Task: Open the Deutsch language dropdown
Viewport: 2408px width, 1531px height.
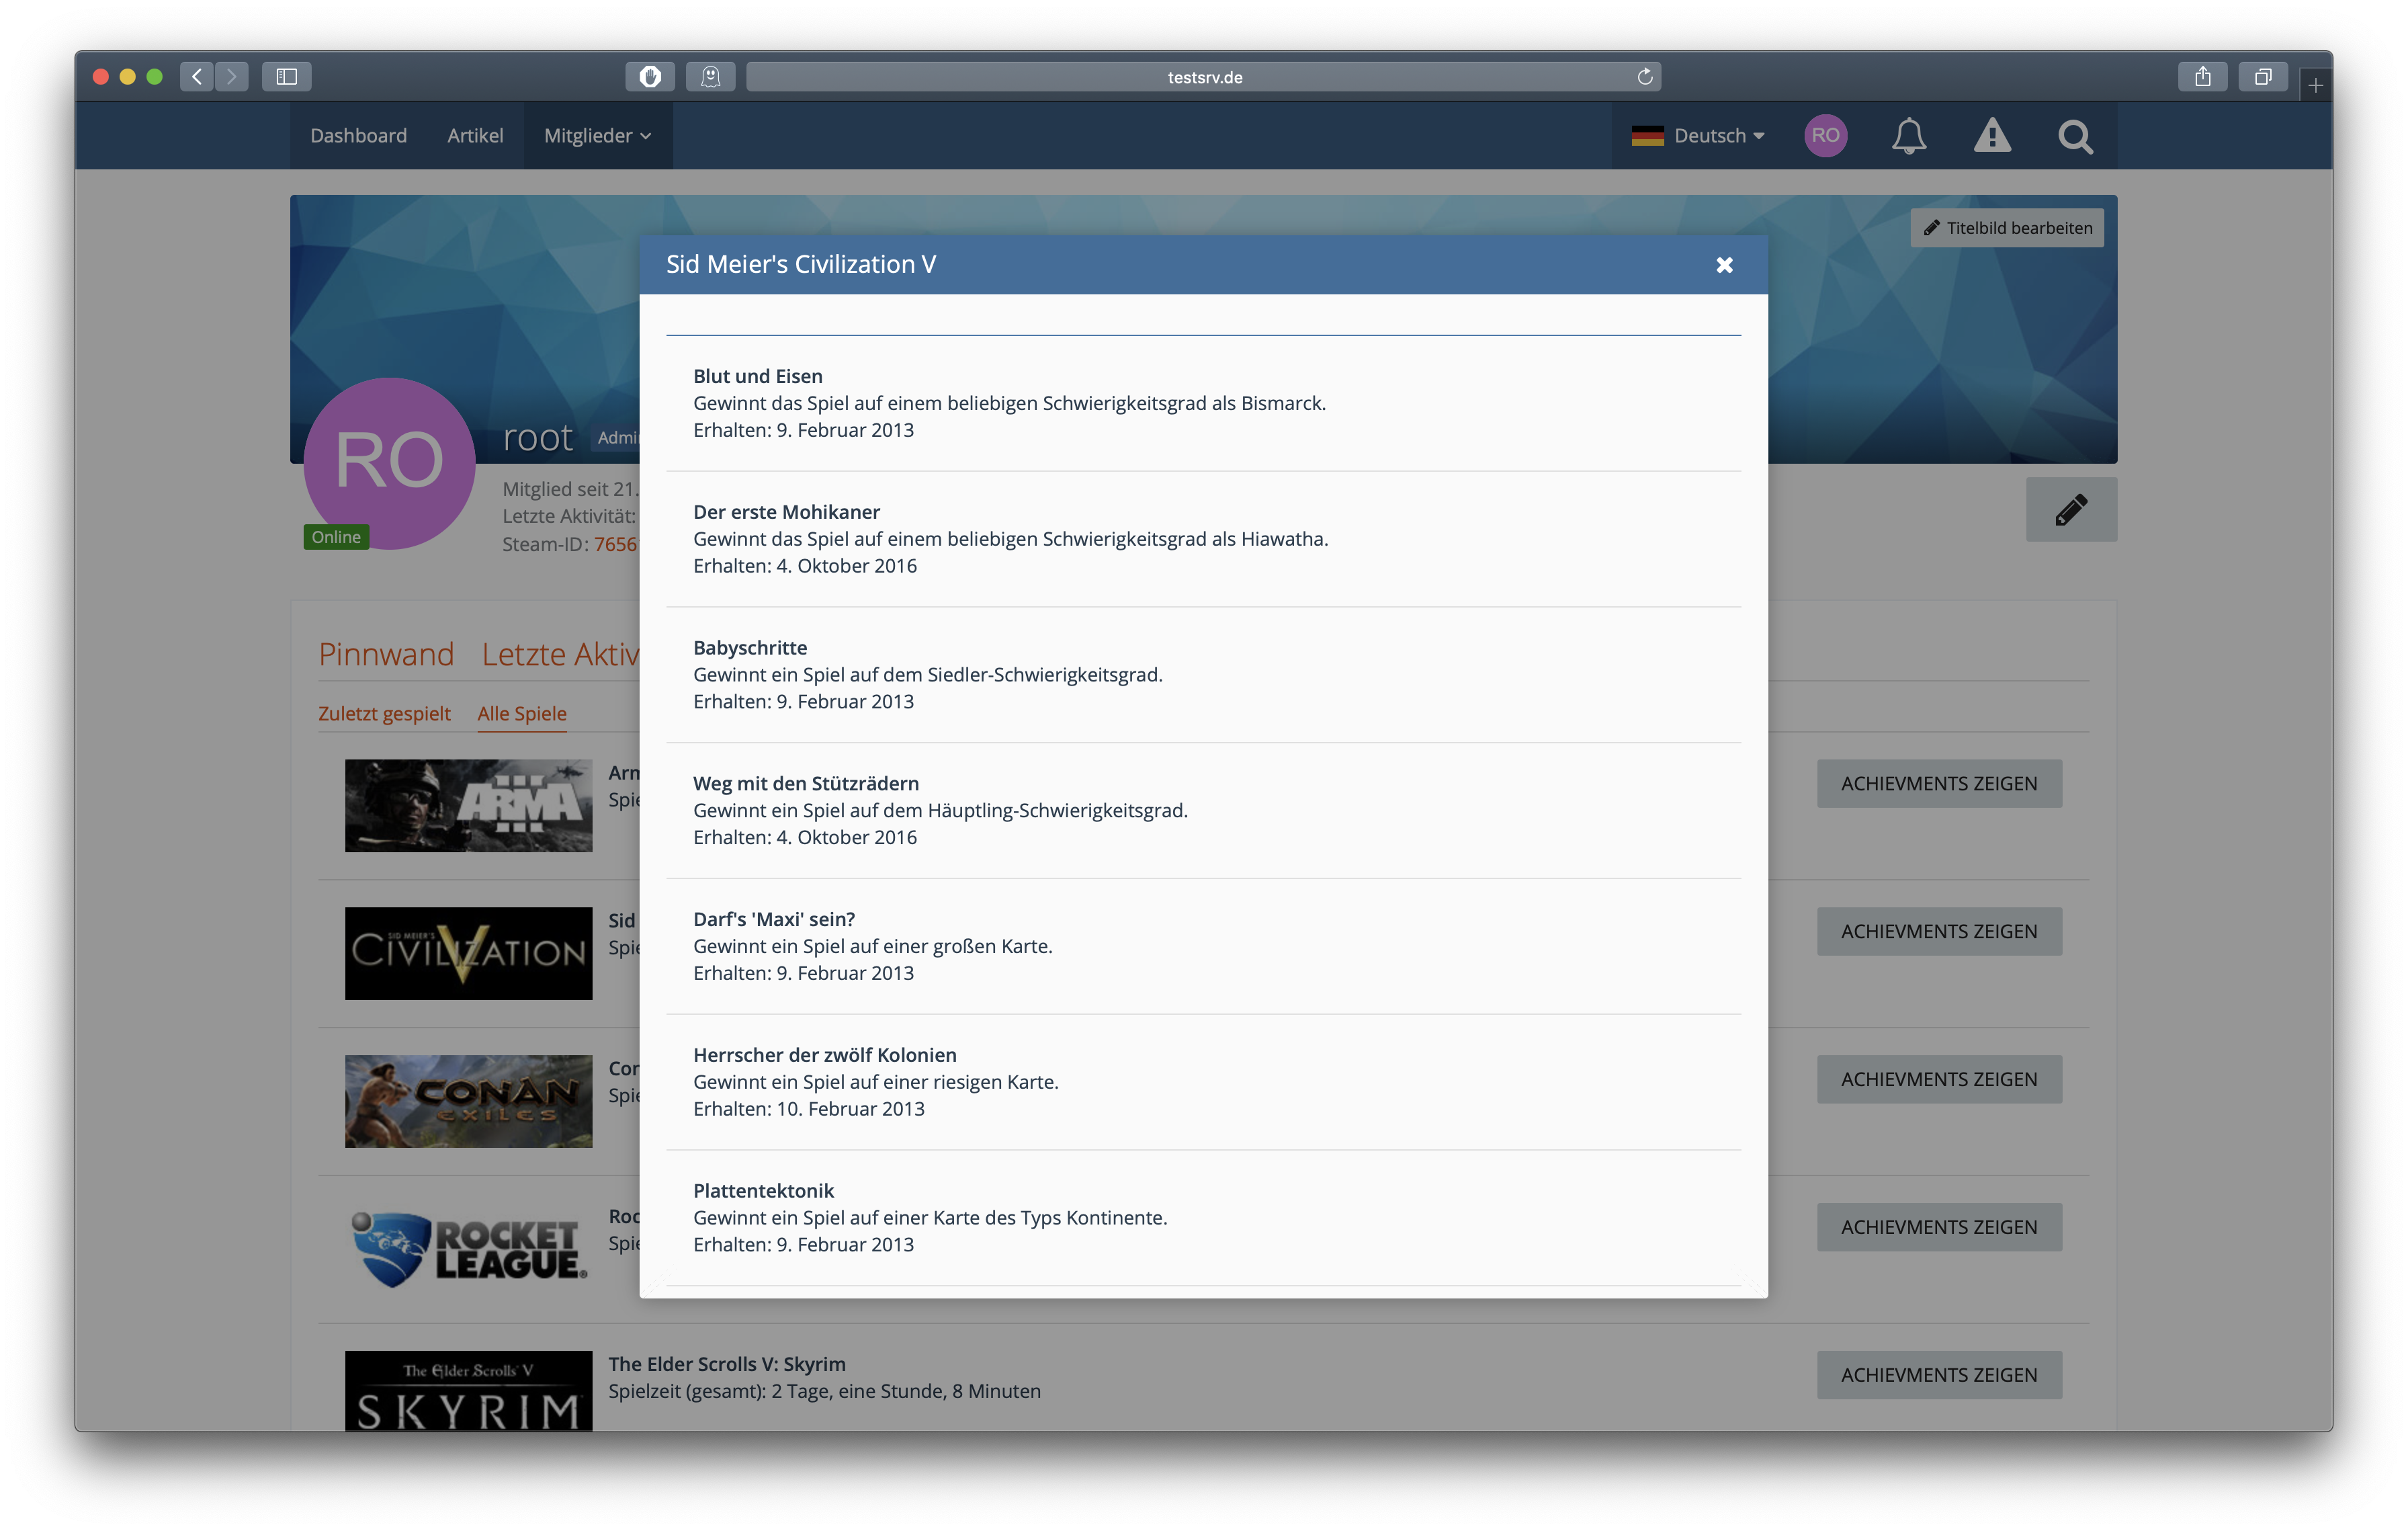Action: 1697,135
